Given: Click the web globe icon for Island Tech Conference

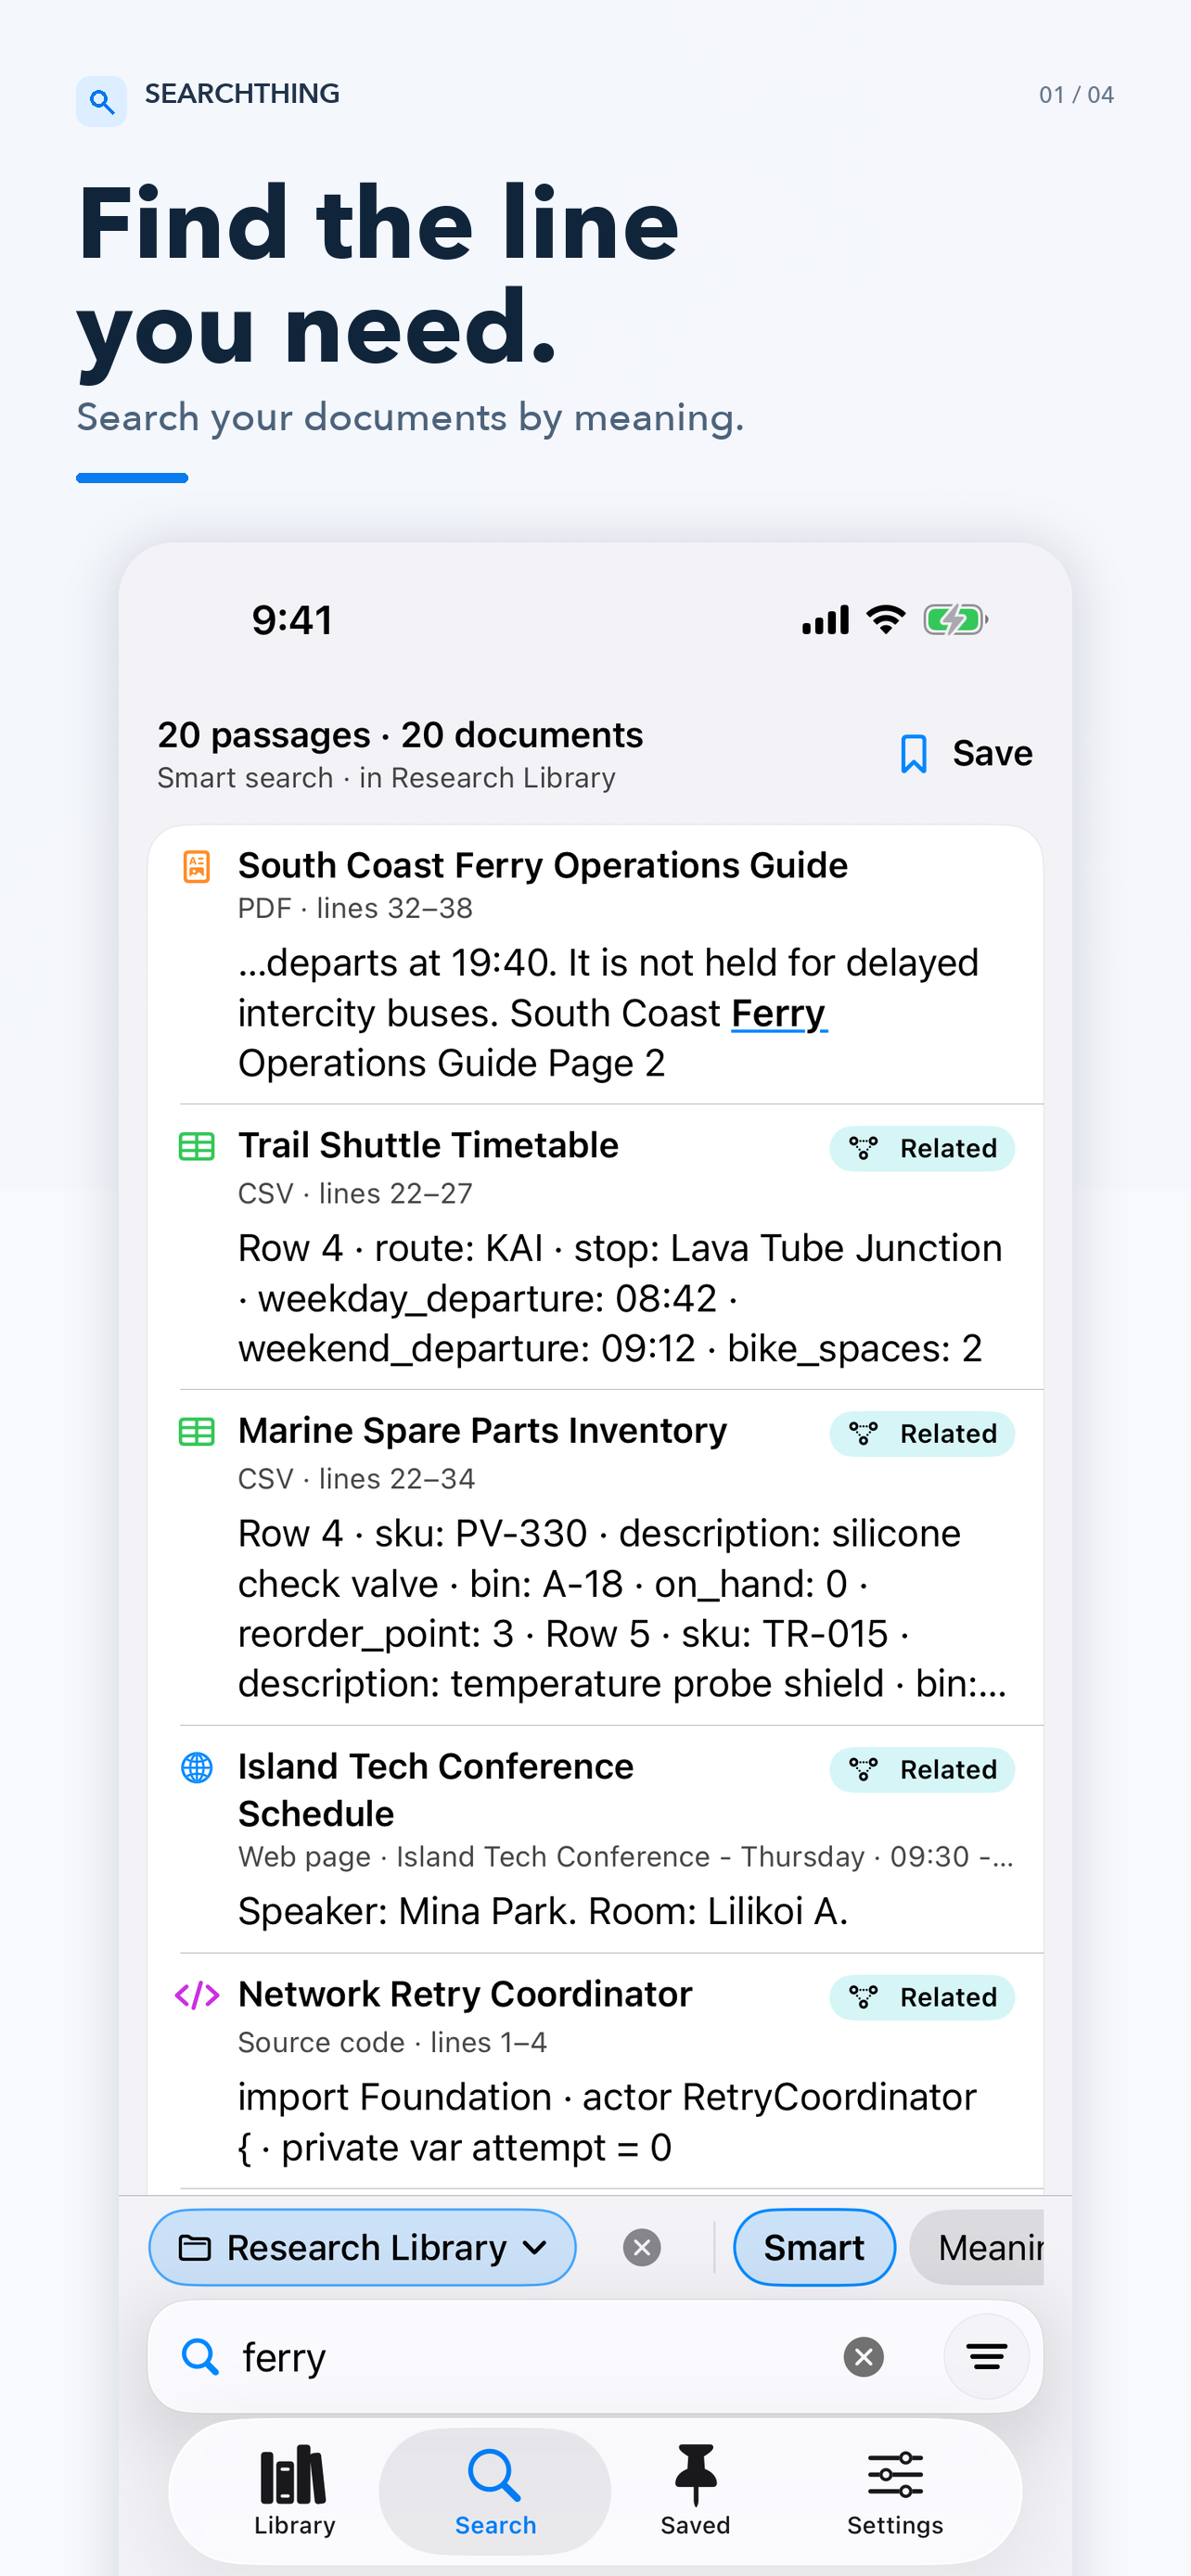Looking at the screenshot, I should [197, 1767].
